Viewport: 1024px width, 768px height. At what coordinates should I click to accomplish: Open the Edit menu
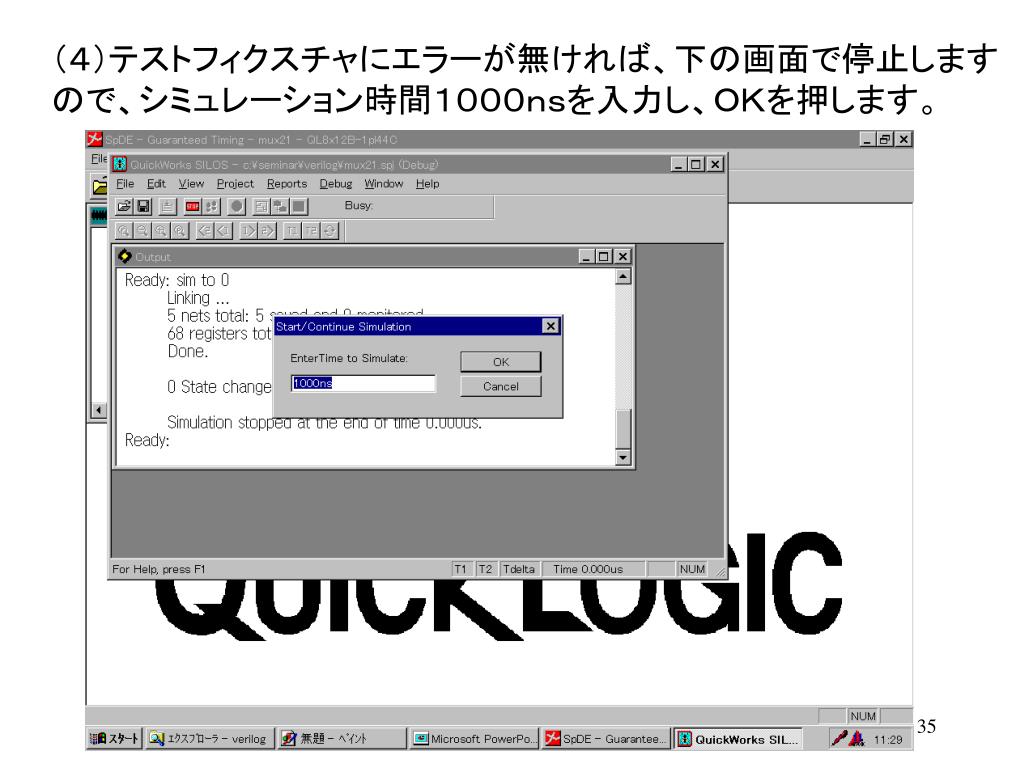pos(156,184)
